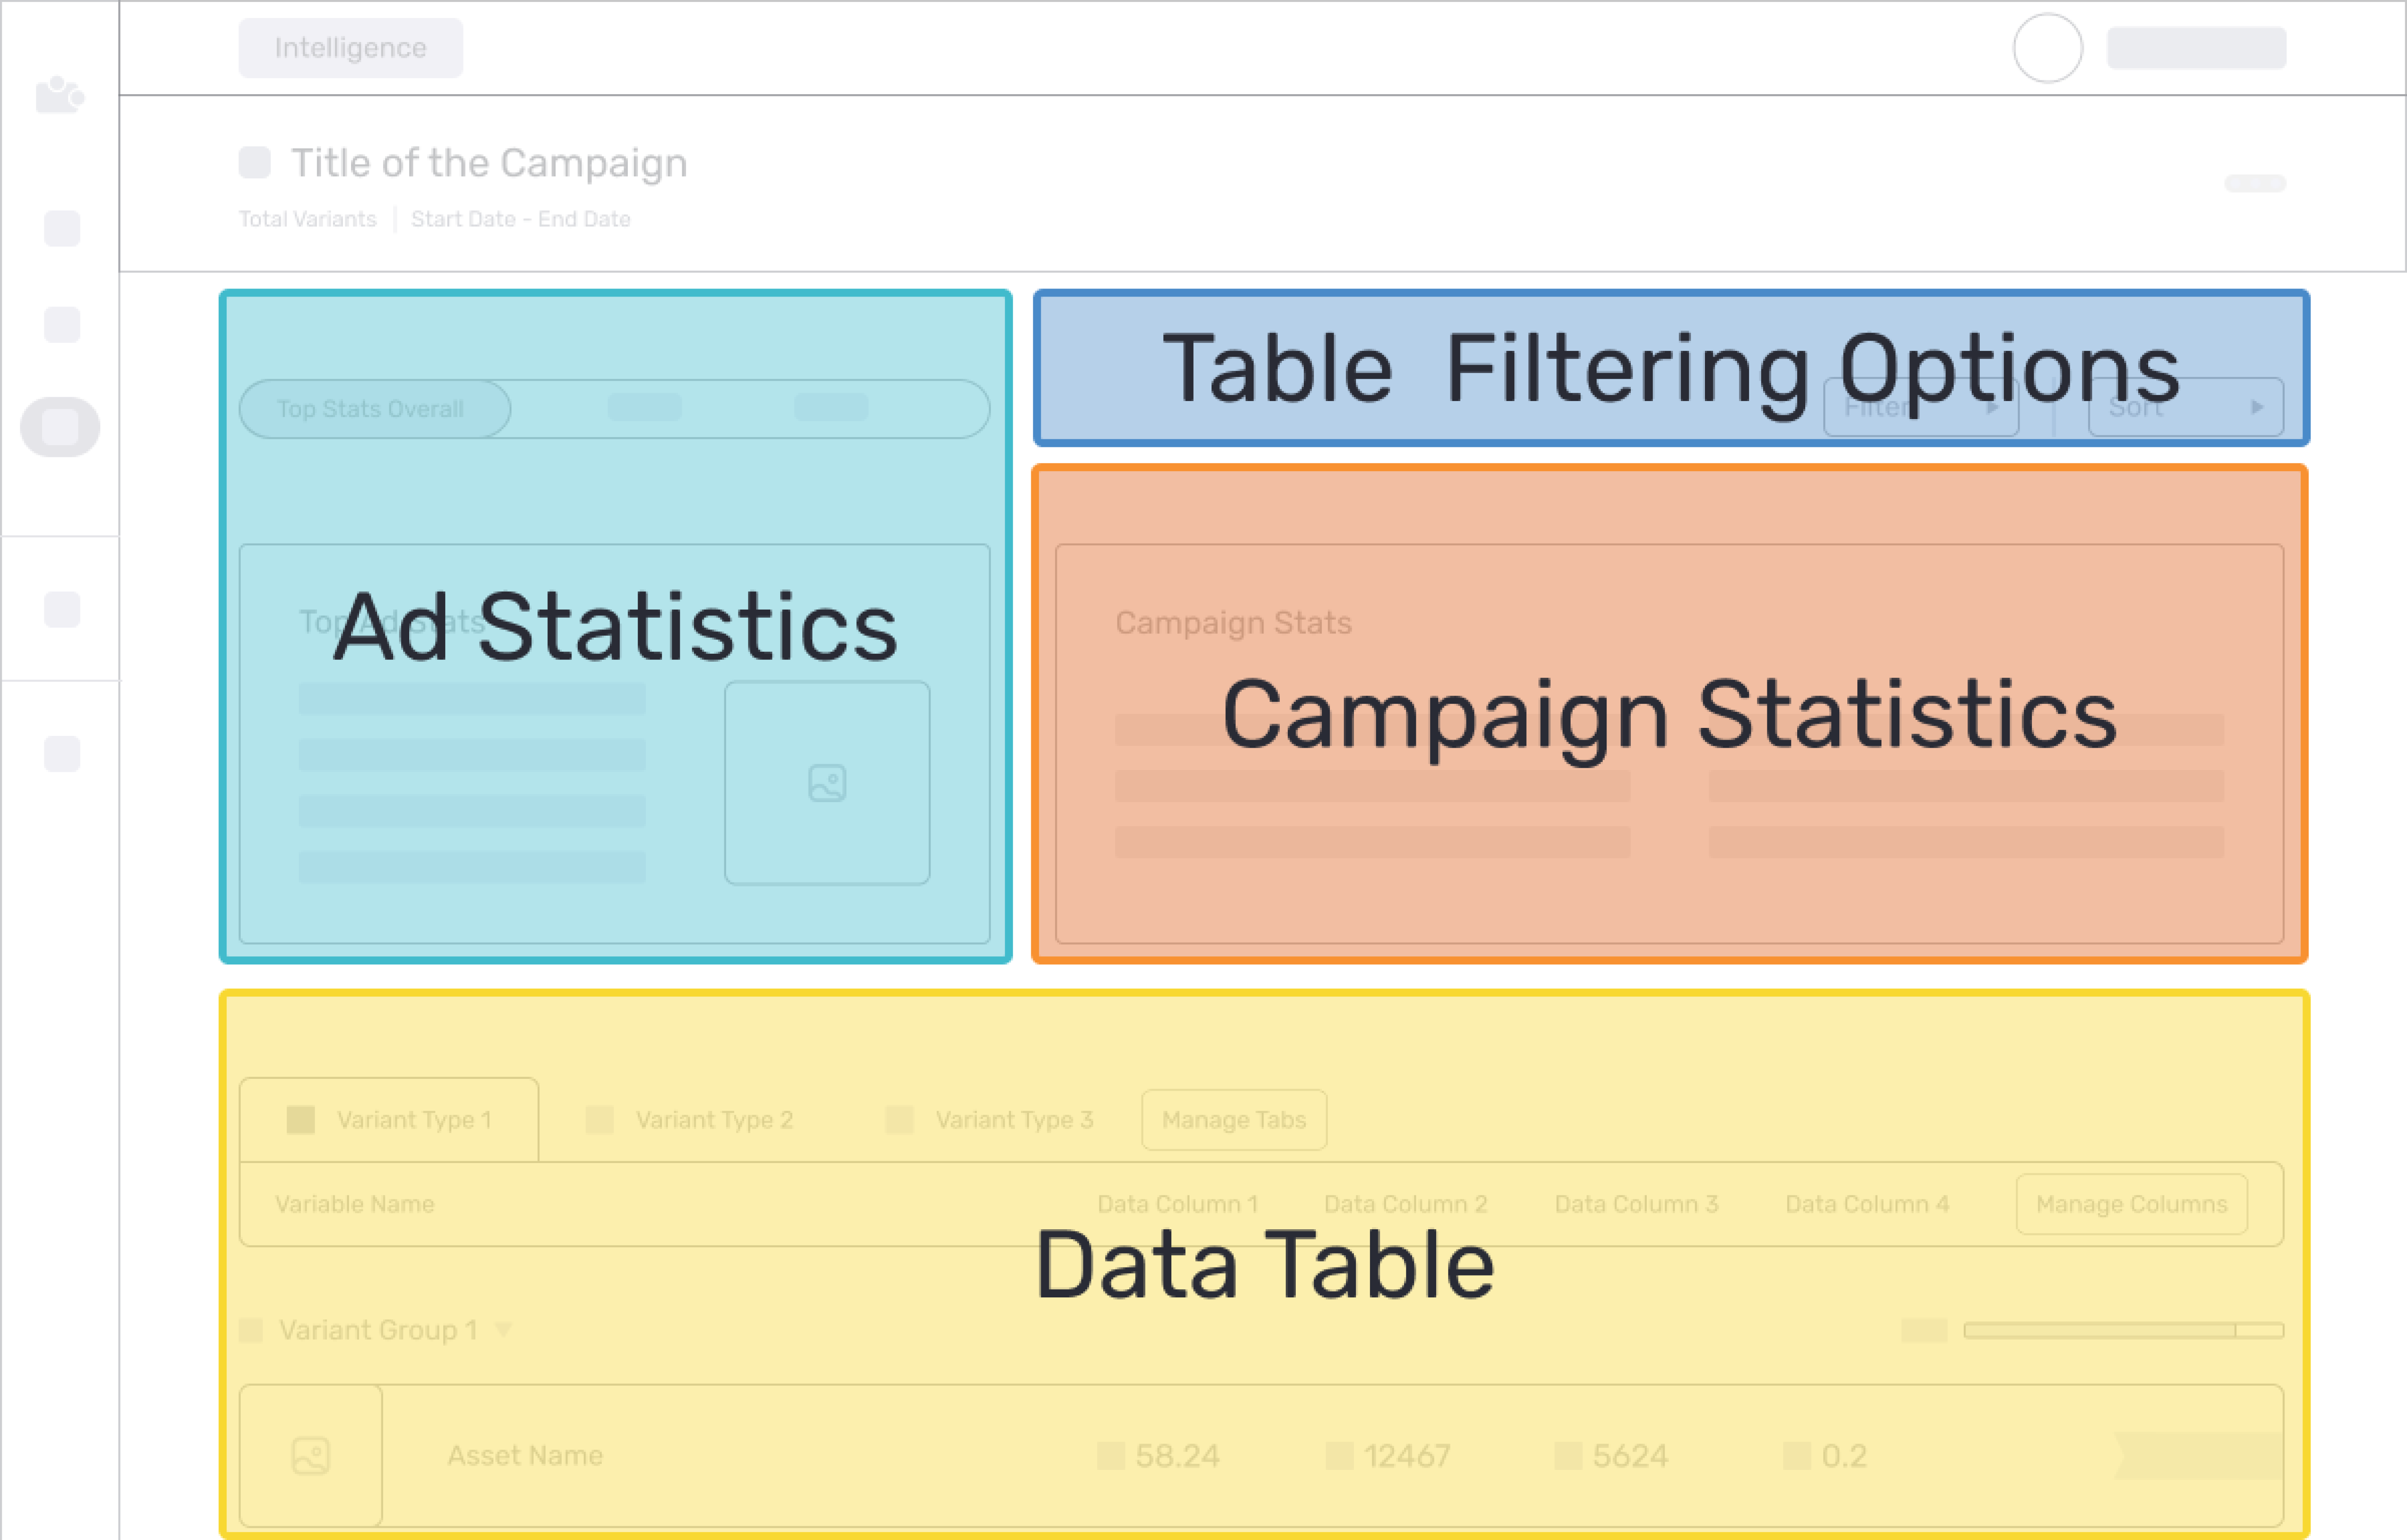This screenshot has height=1540, width=2407.
Task: Click the image placeholder in Ad Stats card
Action: click(x=827, y=783)
